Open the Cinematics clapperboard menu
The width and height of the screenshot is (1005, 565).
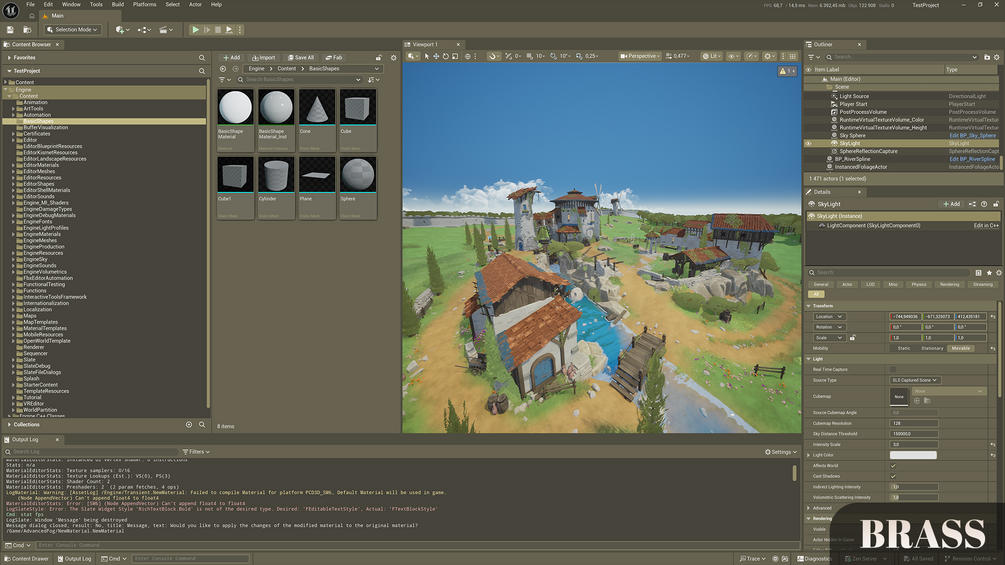(x=166, y=29)
